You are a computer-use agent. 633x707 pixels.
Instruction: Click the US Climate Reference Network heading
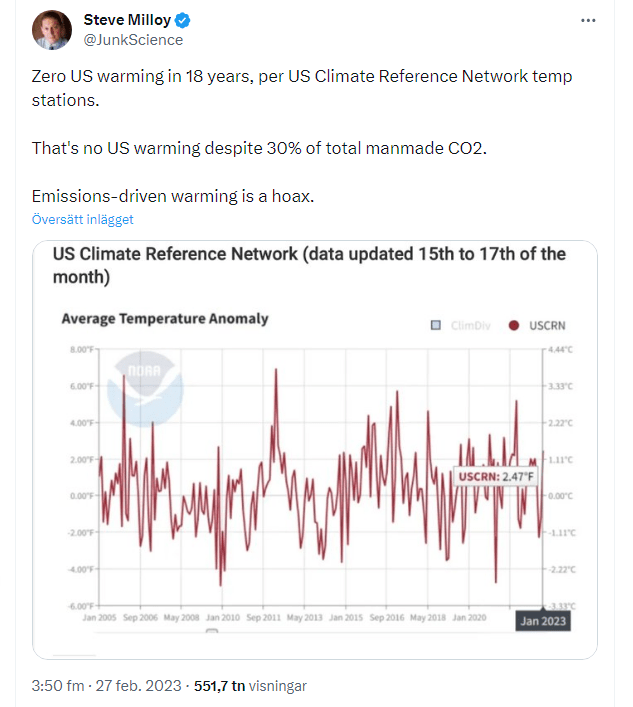[x=309, y=265]
